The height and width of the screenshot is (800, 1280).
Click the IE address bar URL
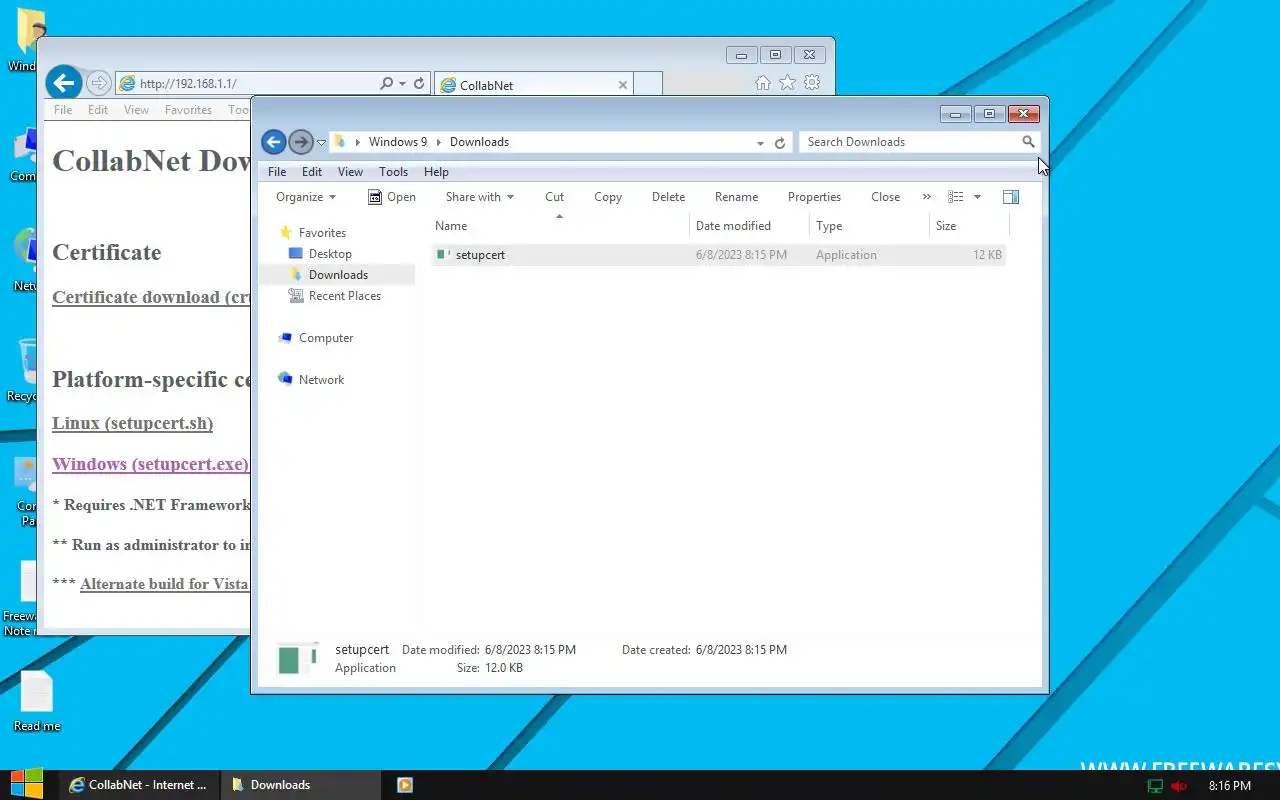coord(188,84)
